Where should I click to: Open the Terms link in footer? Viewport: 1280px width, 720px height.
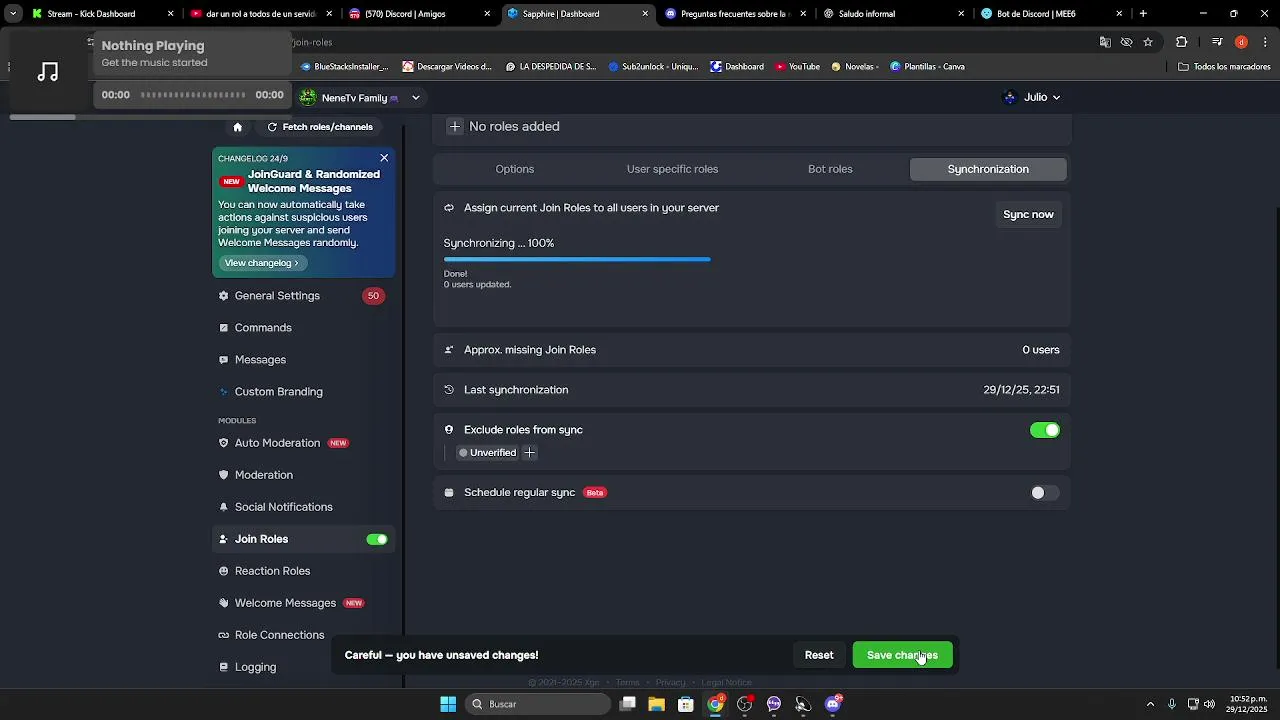click(x=627, y=683)
